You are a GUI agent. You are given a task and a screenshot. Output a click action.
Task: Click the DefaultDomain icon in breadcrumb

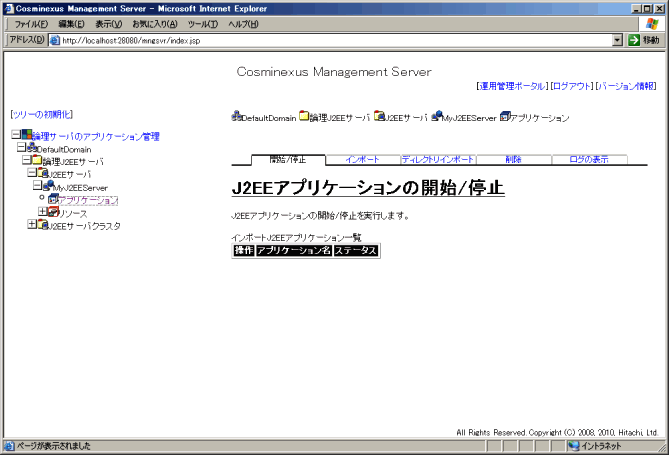pos(236,116)
